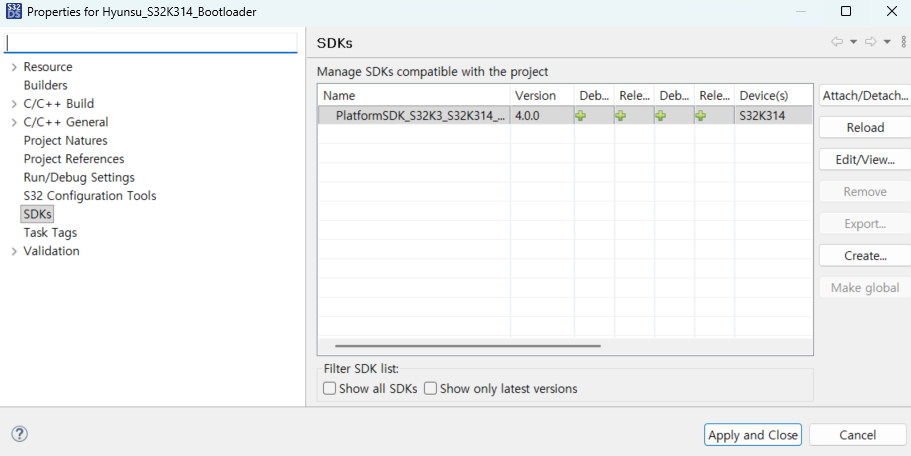Click fourth green plus icon in PlatformSDK row

click(x=701, y=116)
